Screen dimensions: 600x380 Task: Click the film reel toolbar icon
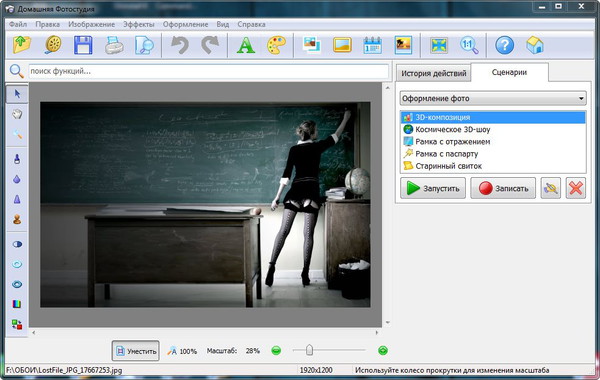53,45
